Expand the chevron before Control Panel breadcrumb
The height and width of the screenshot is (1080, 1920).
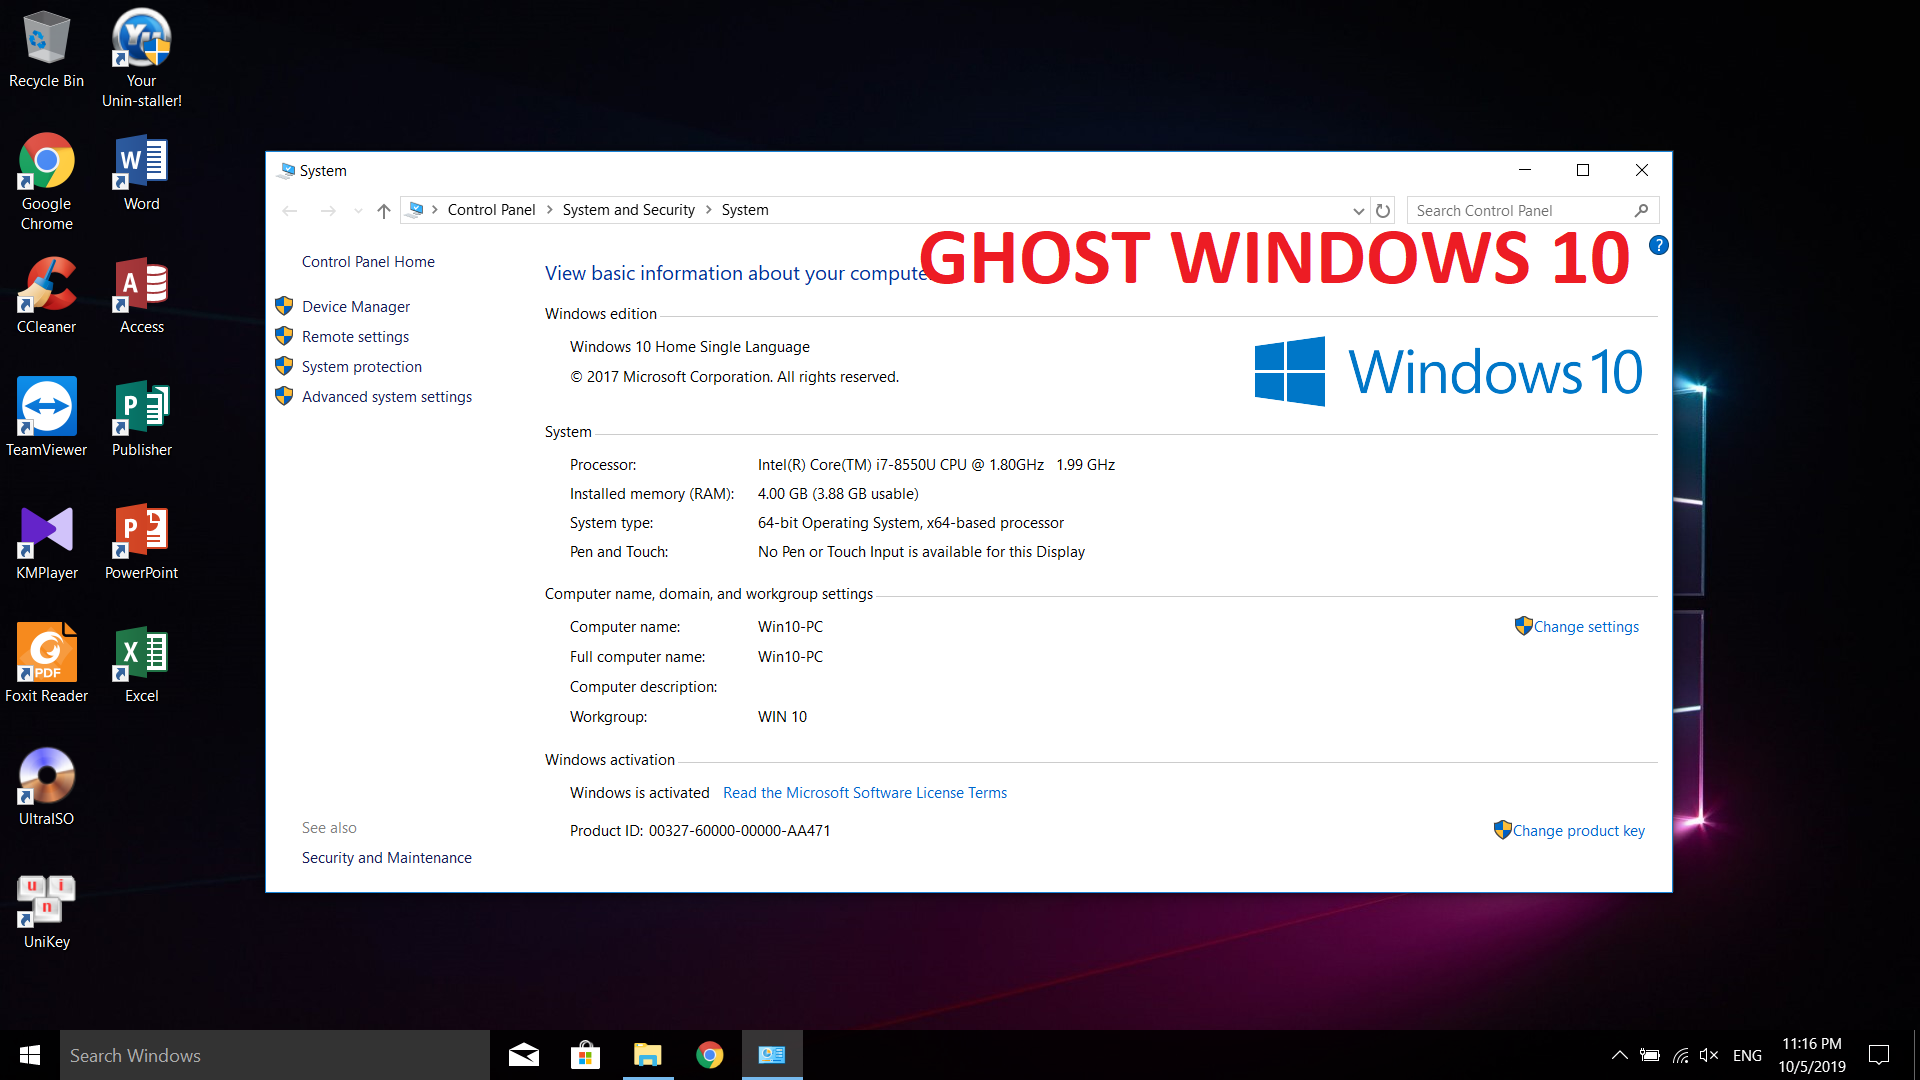(435, 210)
